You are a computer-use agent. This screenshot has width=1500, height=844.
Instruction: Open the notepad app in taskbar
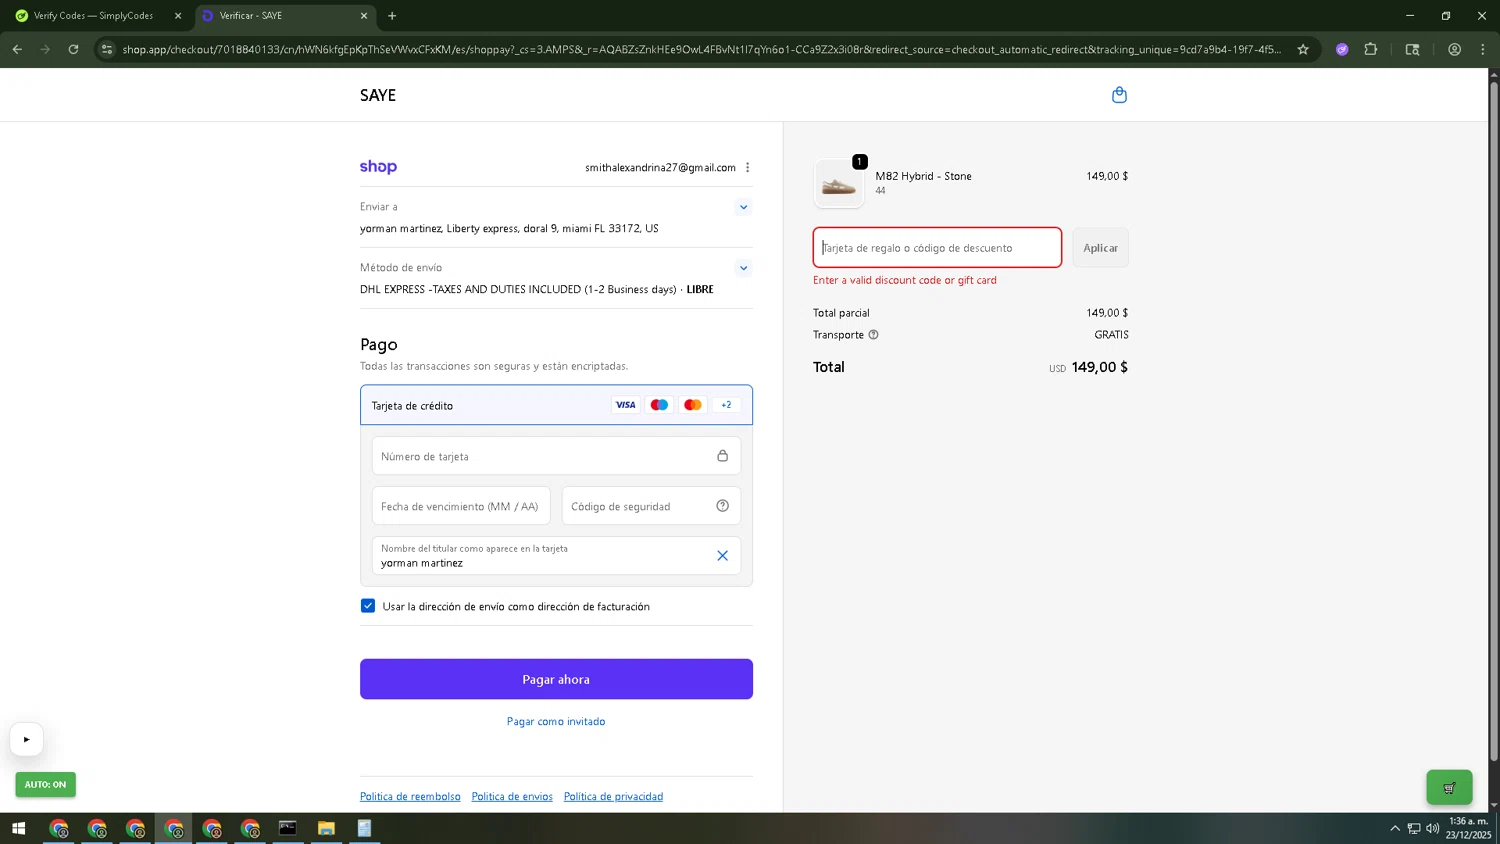coord(364,828)
